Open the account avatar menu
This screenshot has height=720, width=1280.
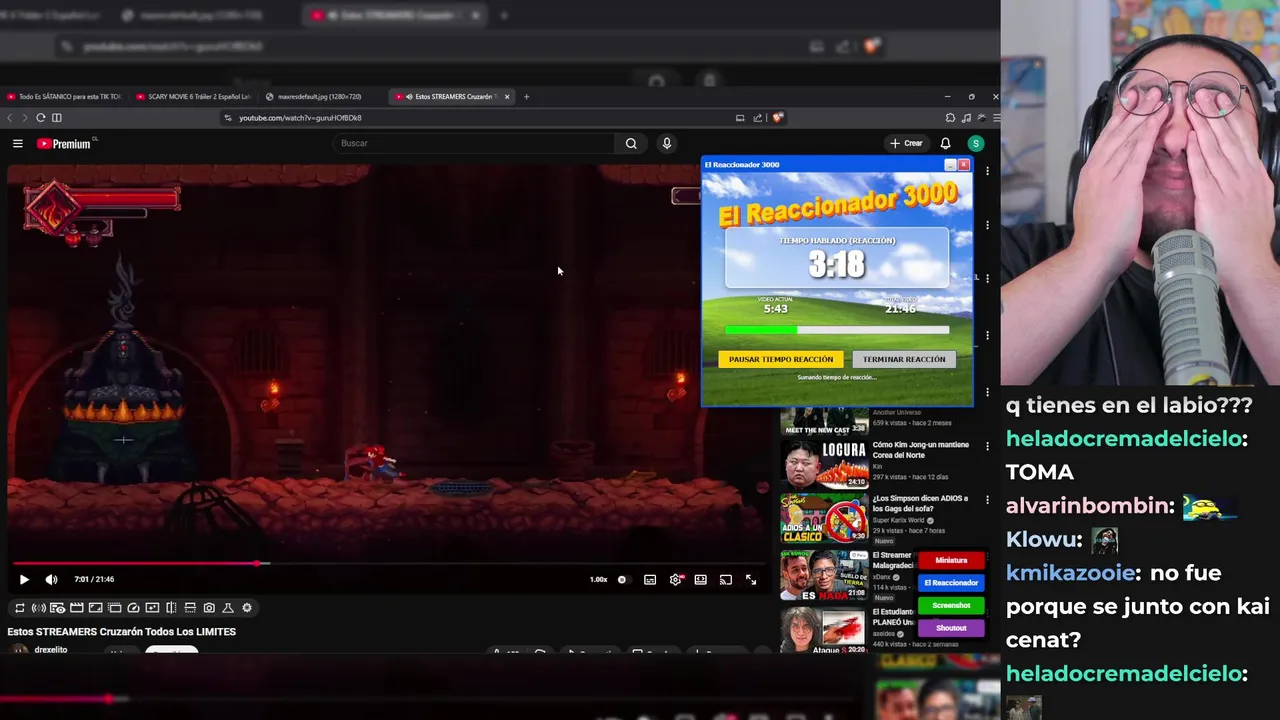pyautogui.click(x=976, y=143)
